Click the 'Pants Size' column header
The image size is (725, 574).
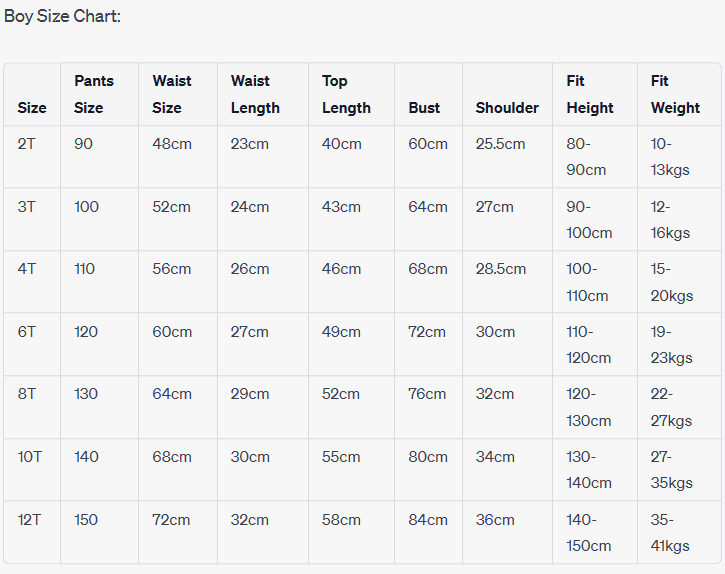tap(94, 94)
